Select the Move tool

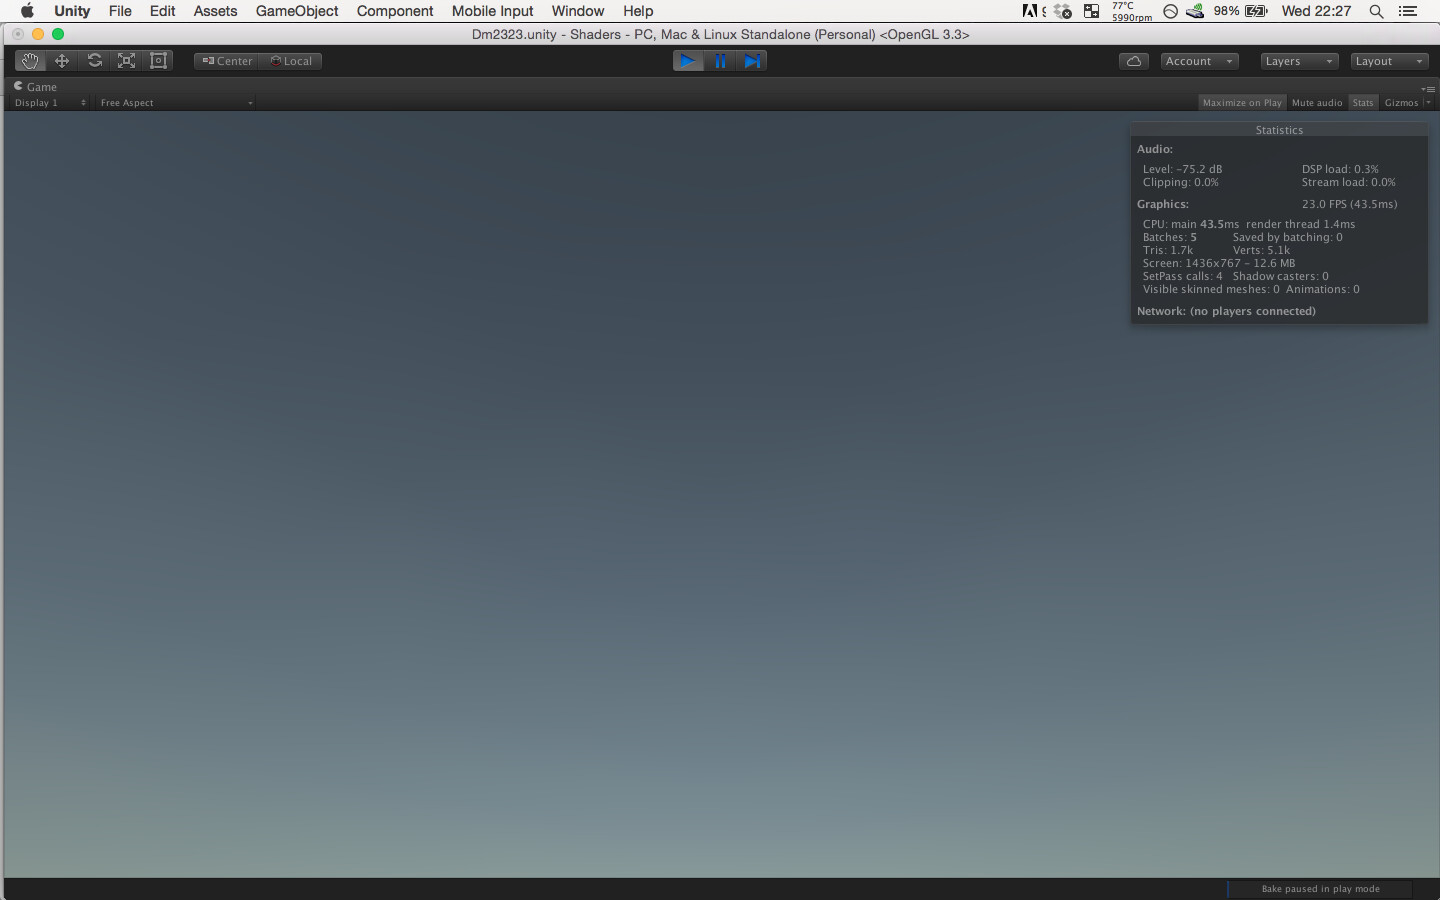click(x=61, y=60)
